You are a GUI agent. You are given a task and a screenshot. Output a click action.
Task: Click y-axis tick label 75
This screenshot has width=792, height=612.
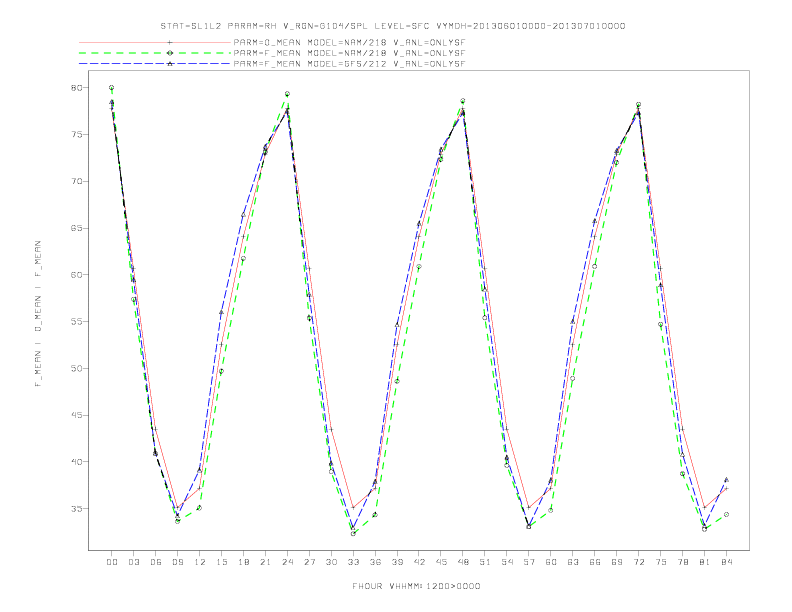click(x=76, y=134)
